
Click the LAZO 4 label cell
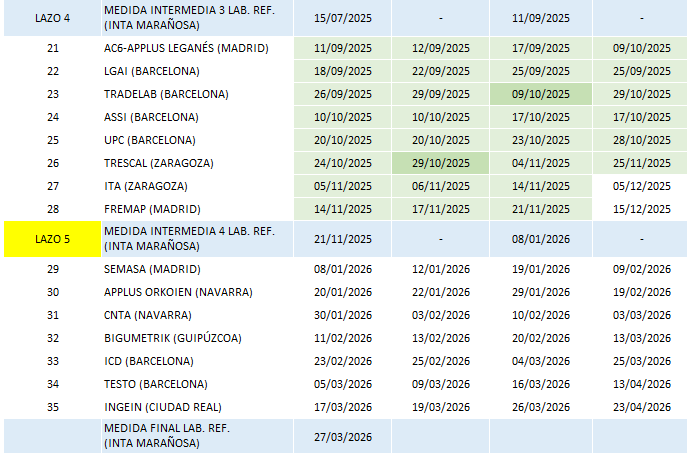click(52, 18)
